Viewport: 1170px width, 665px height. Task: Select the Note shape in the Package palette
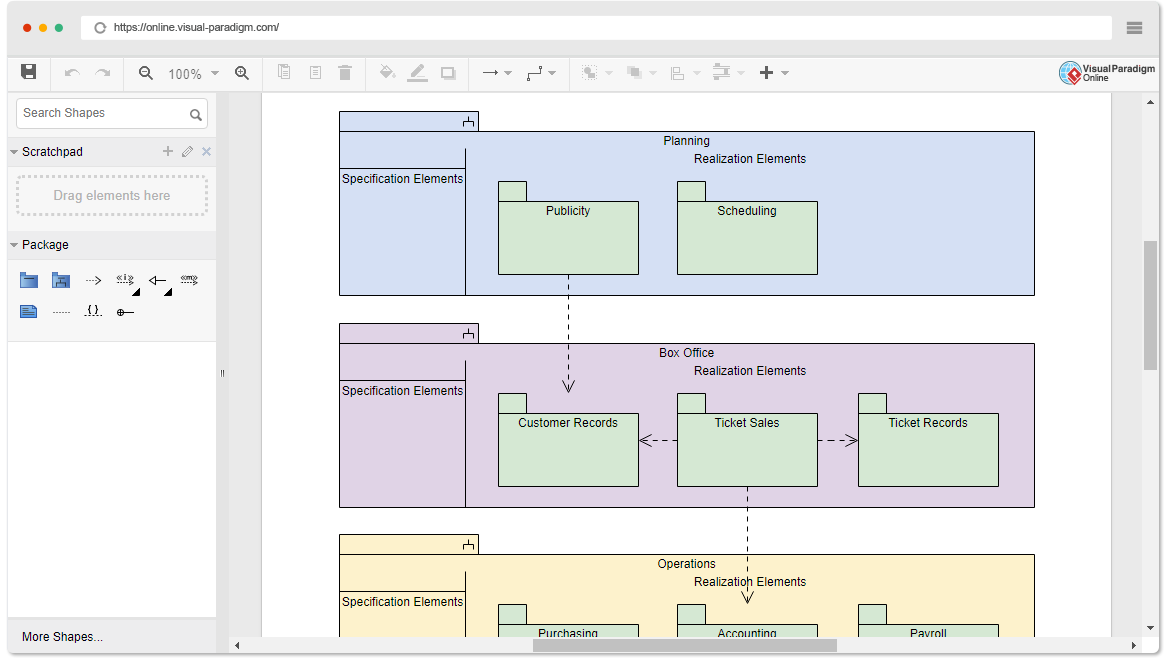(x=28, y=311)
